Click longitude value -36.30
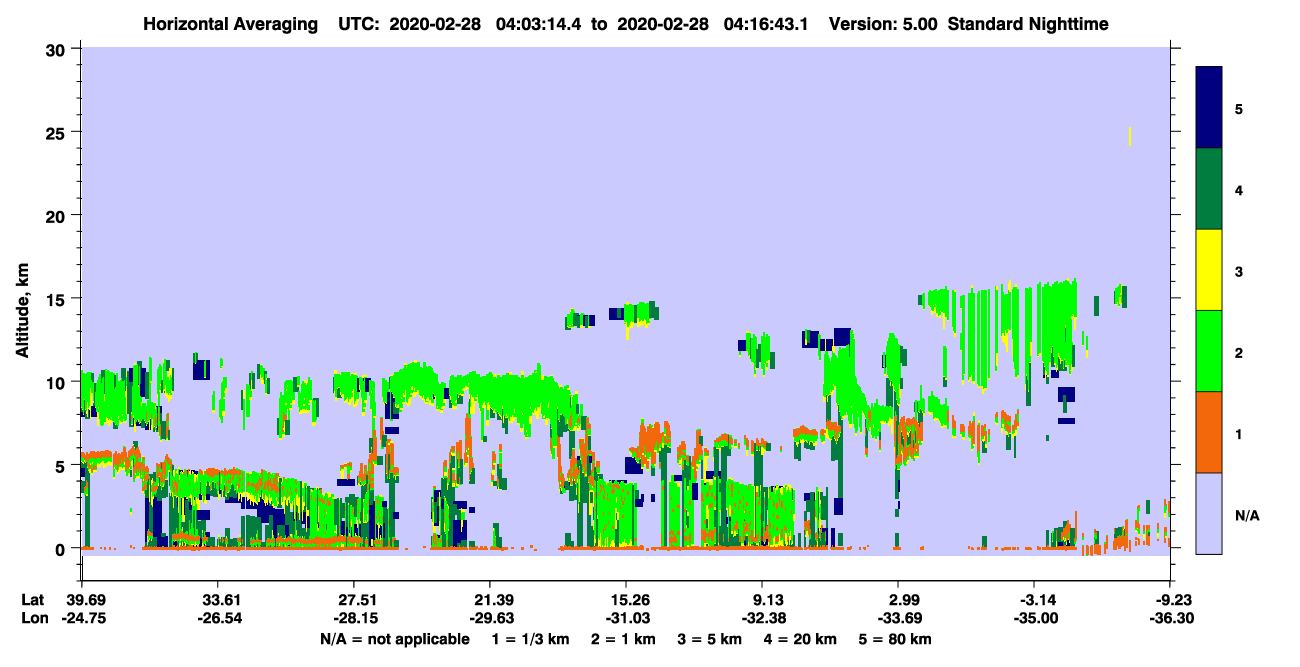Viewport: 1300px width, 667px height. coord(1171,618)
